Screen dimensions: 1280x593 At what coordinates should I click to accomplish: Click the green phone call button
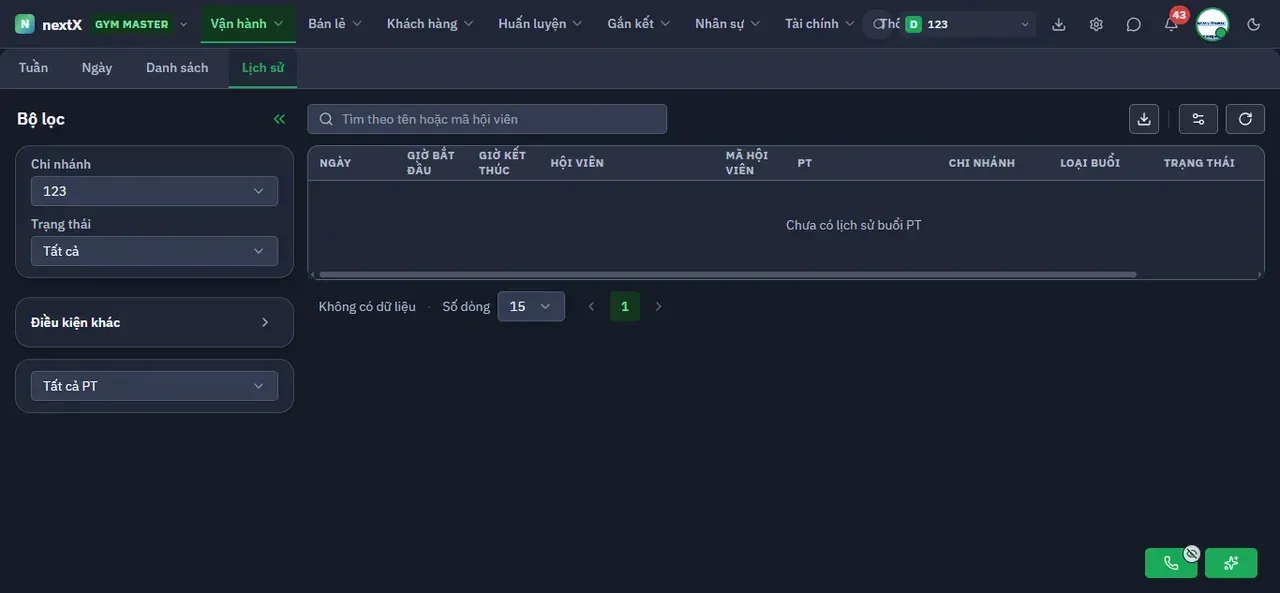[x=1171, y=563]
